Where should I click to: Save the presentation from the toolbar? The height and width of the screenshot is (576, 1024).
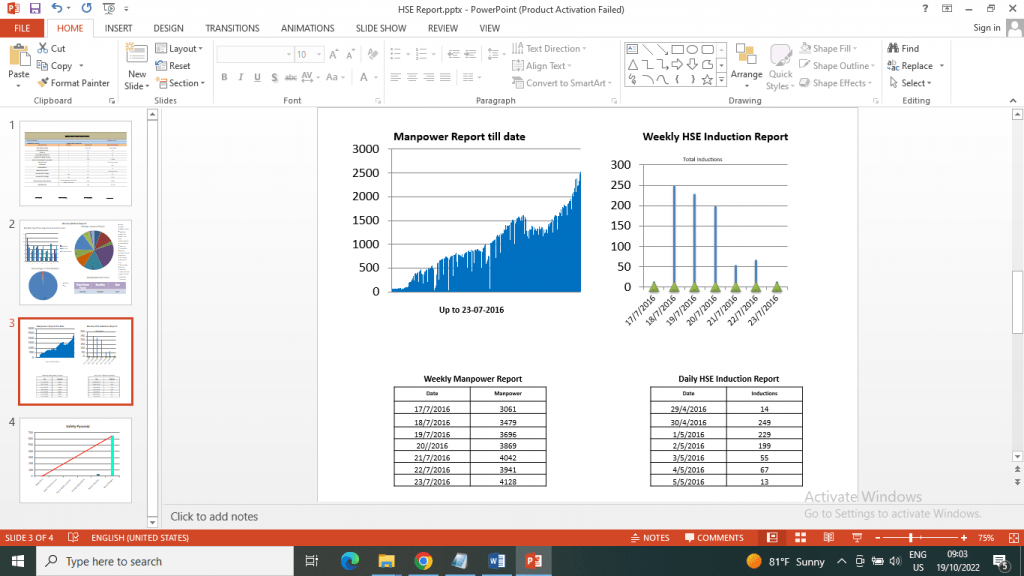[x=35, y=9]
